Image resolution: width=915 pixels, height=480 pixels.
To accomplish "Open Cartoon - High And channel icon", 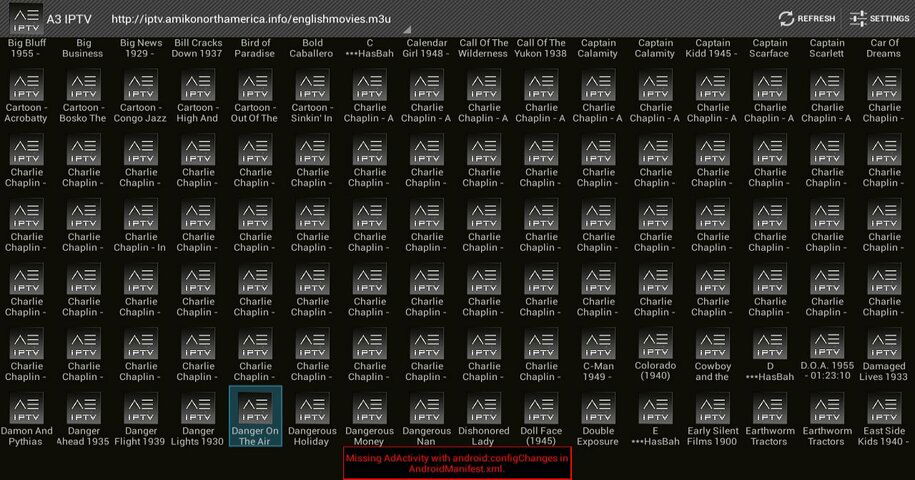I will [x=198, y=85].
